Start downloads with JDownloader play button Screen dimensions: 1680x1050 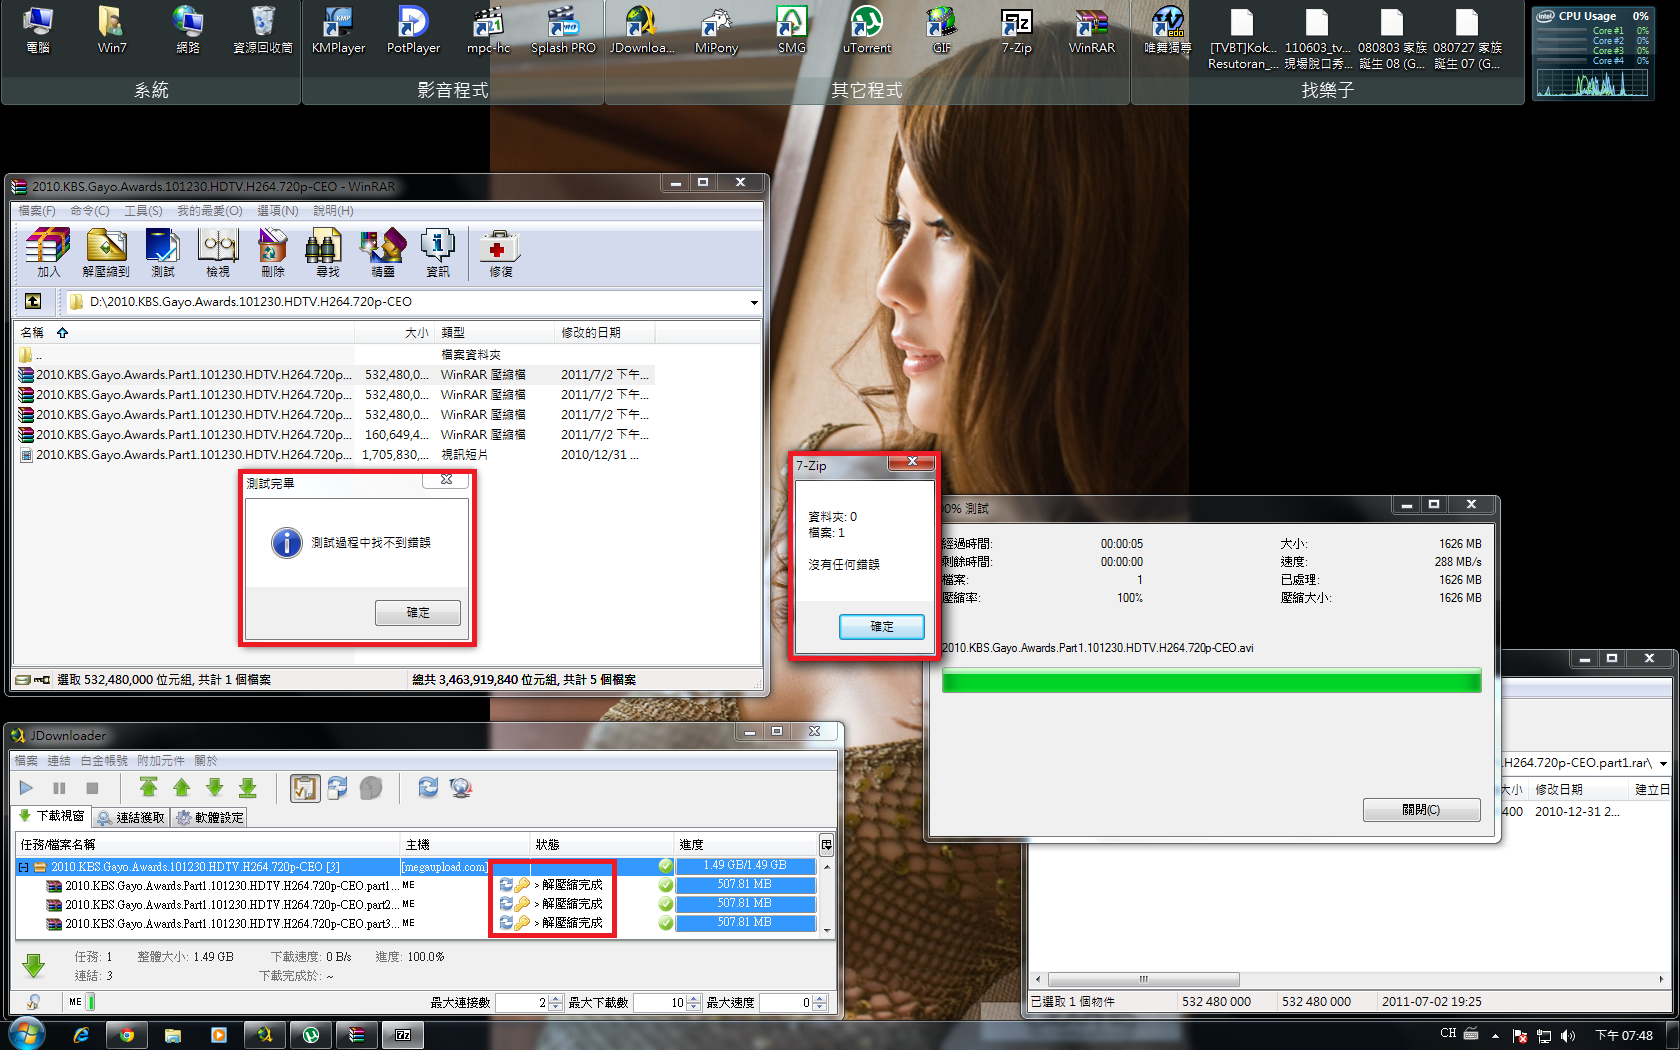pos(27,788)
